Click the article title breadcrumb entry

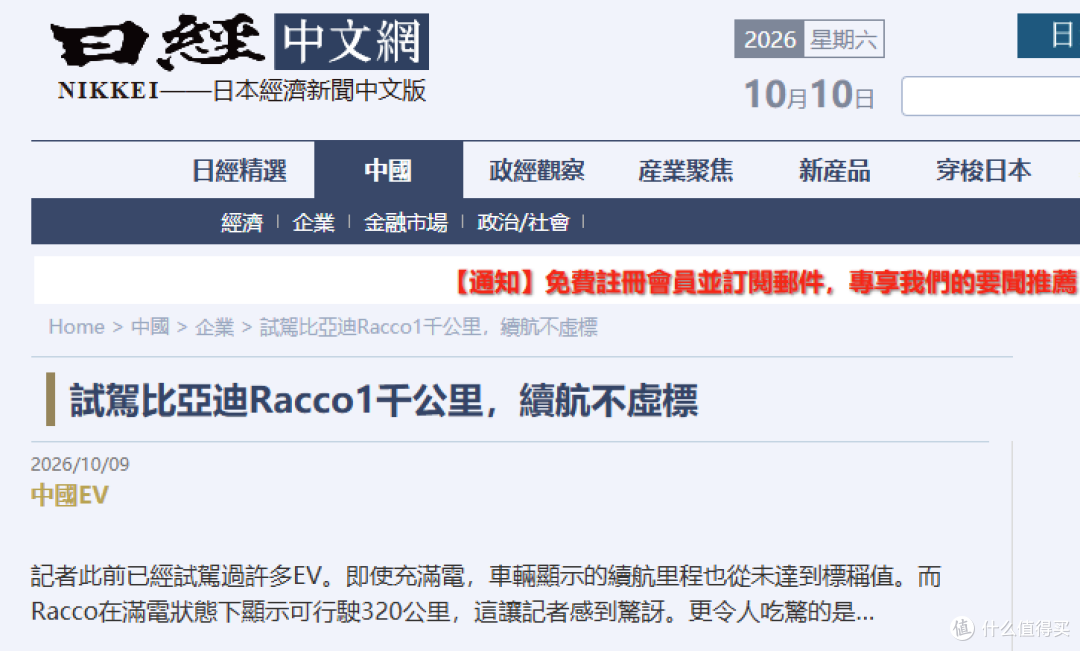click(428, 327)
